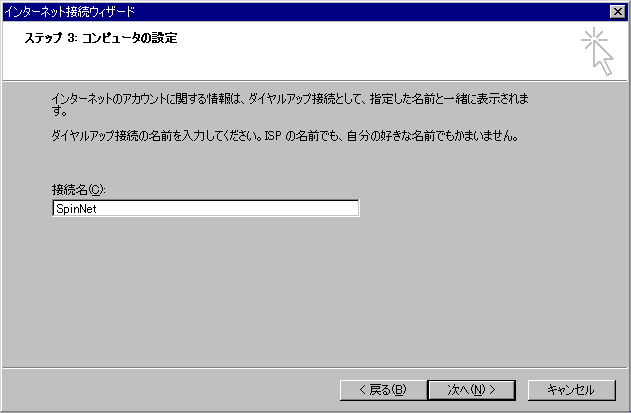
Task: Click the ISP の名前でも phrase in instructions
Action: click(x=304, y=136)
